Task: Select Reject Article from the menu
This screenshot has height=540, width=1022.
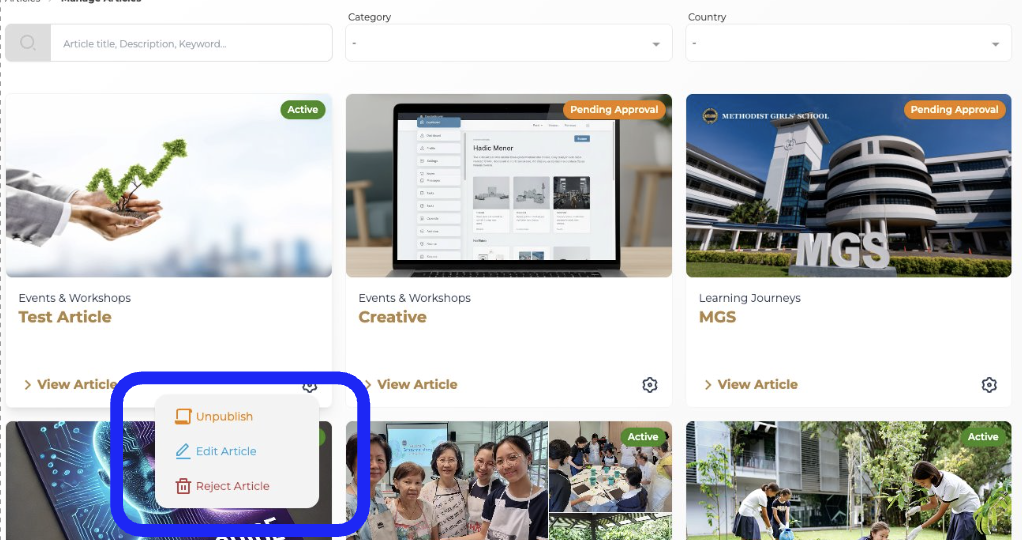Action: [232, 487]
